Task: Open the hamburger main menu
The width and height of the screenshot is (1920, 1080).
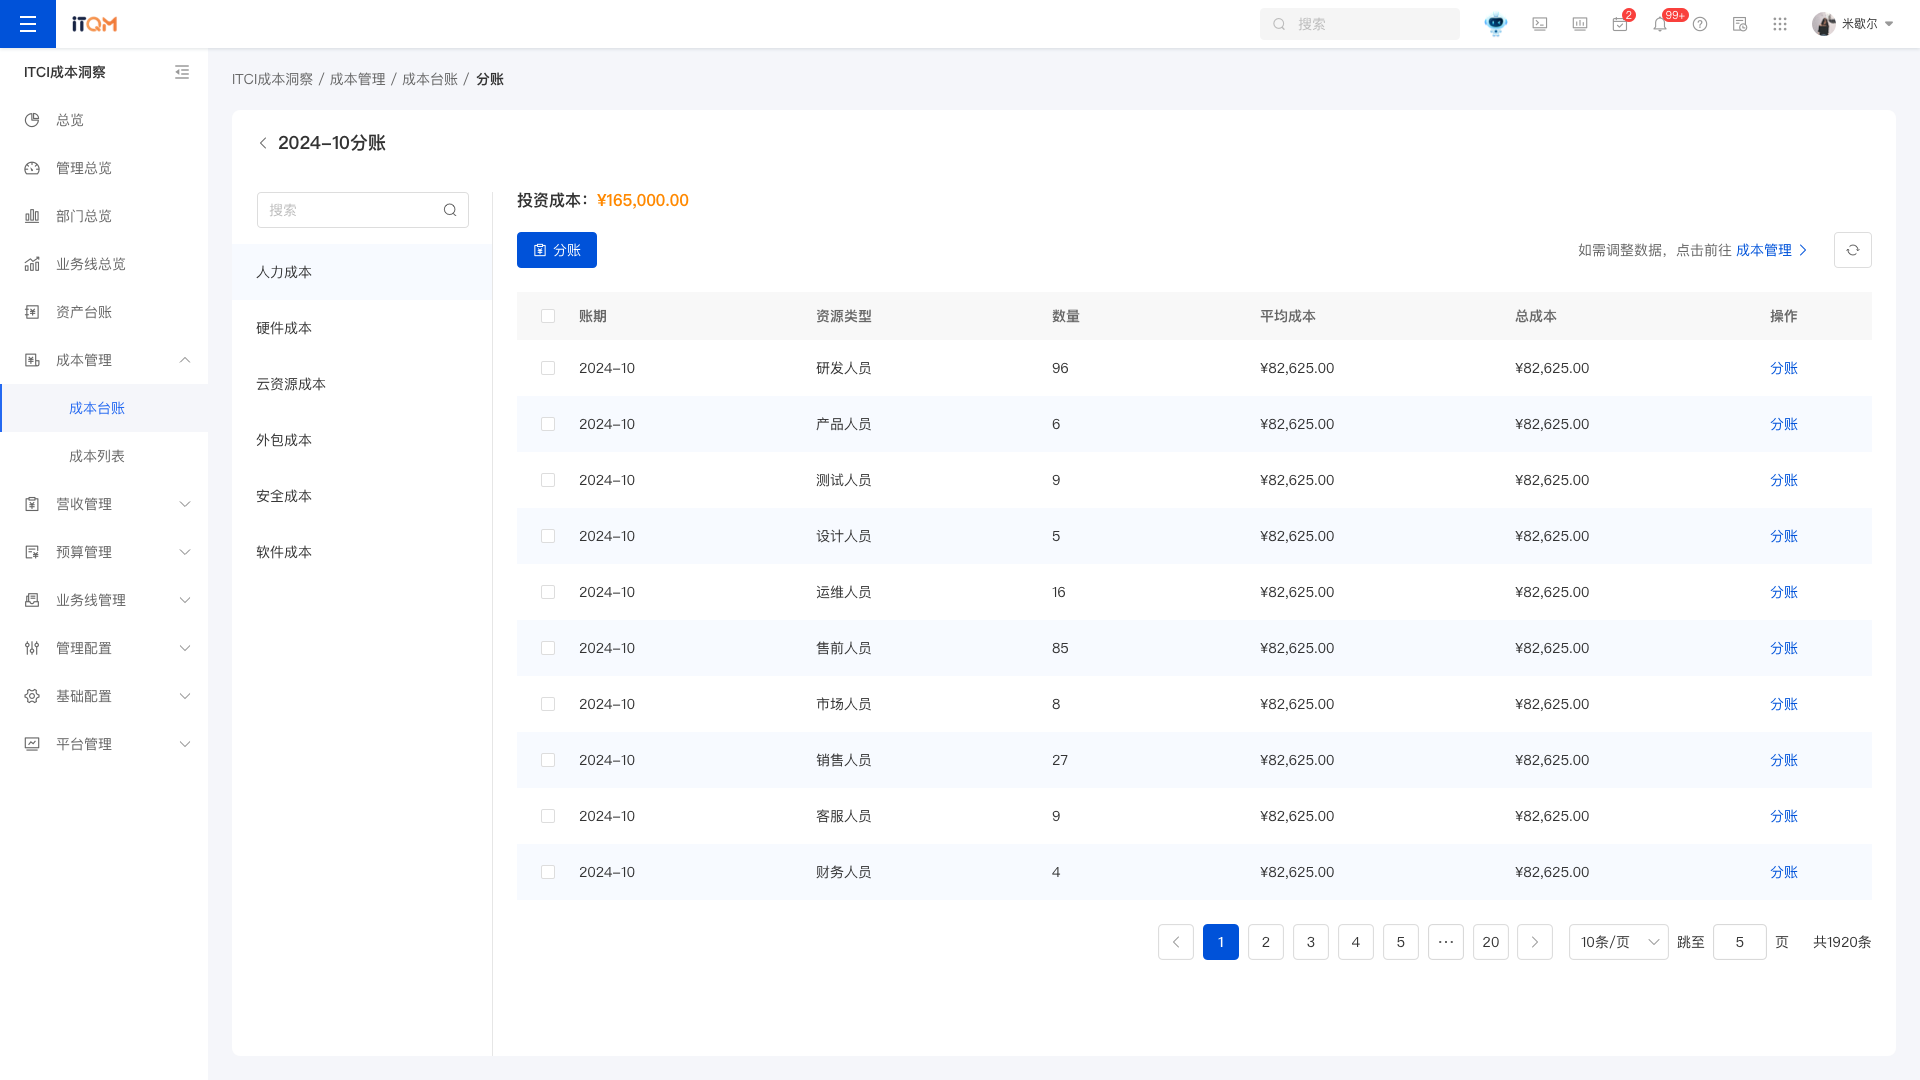Action: (28, 24)
